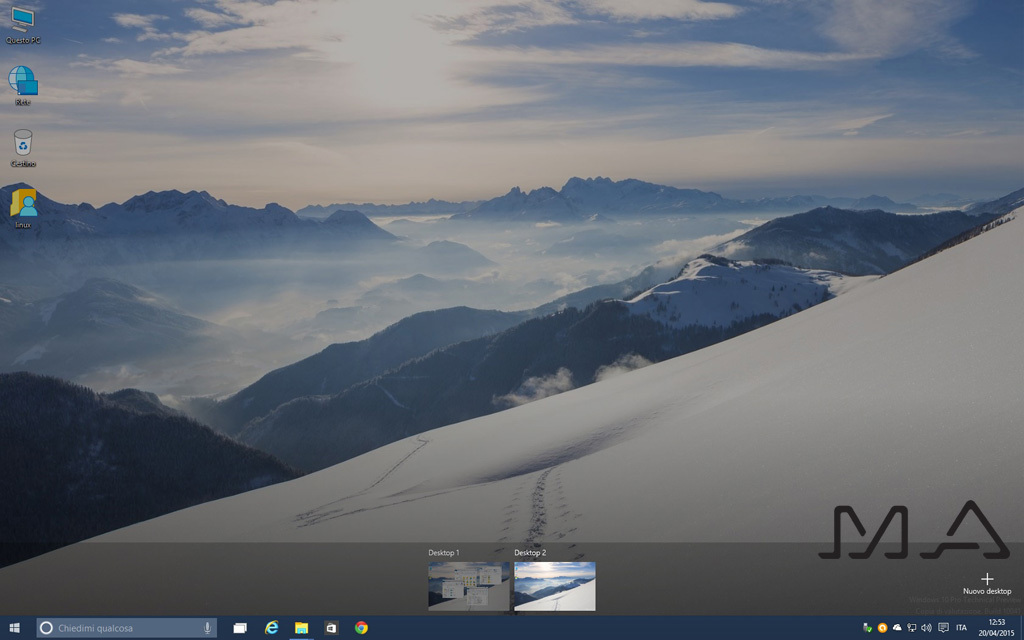Click the Show desktop strip at taskbar end

click(1021, 628)
